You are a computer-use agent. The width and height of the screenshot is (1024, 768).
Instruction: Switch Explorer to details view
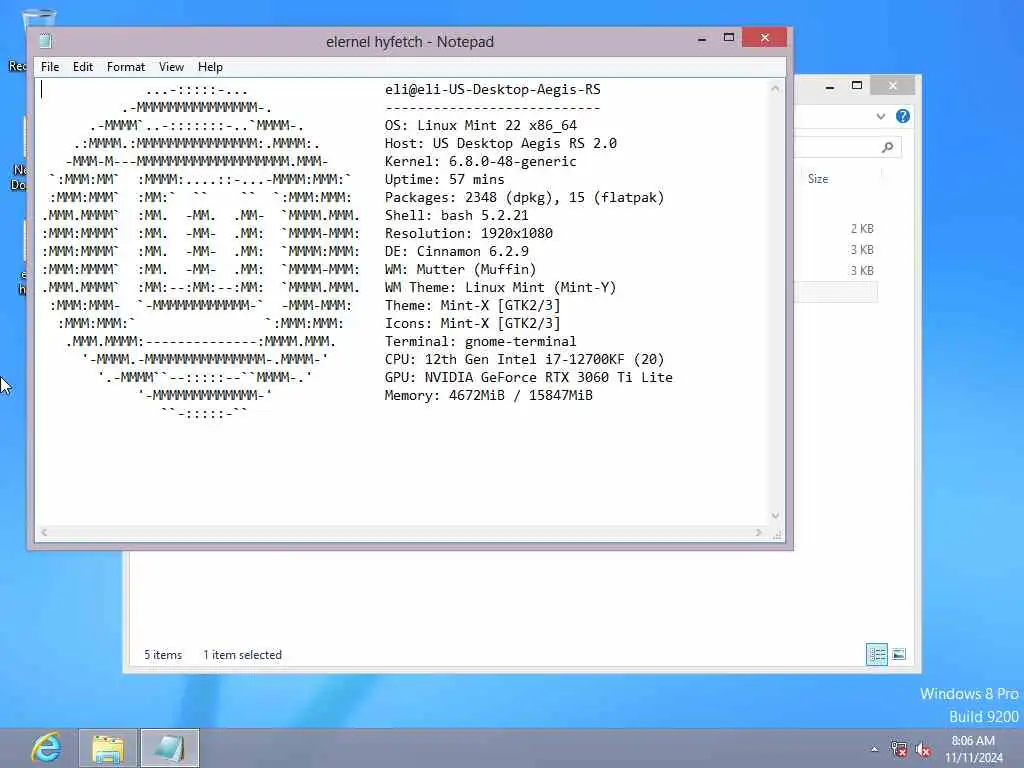876,654
